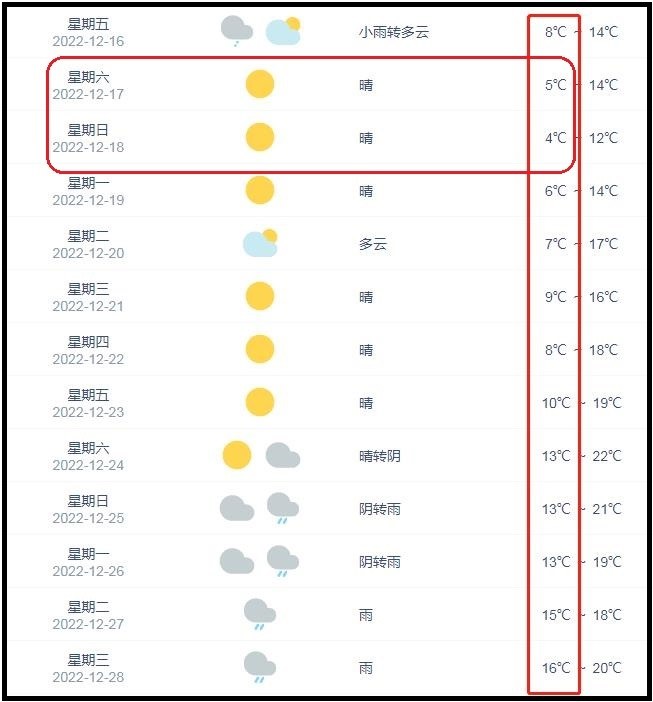Click the 4℃ low temperature for 12-18
Viewport: 653px width, 702px height.
tap(555, 138)
